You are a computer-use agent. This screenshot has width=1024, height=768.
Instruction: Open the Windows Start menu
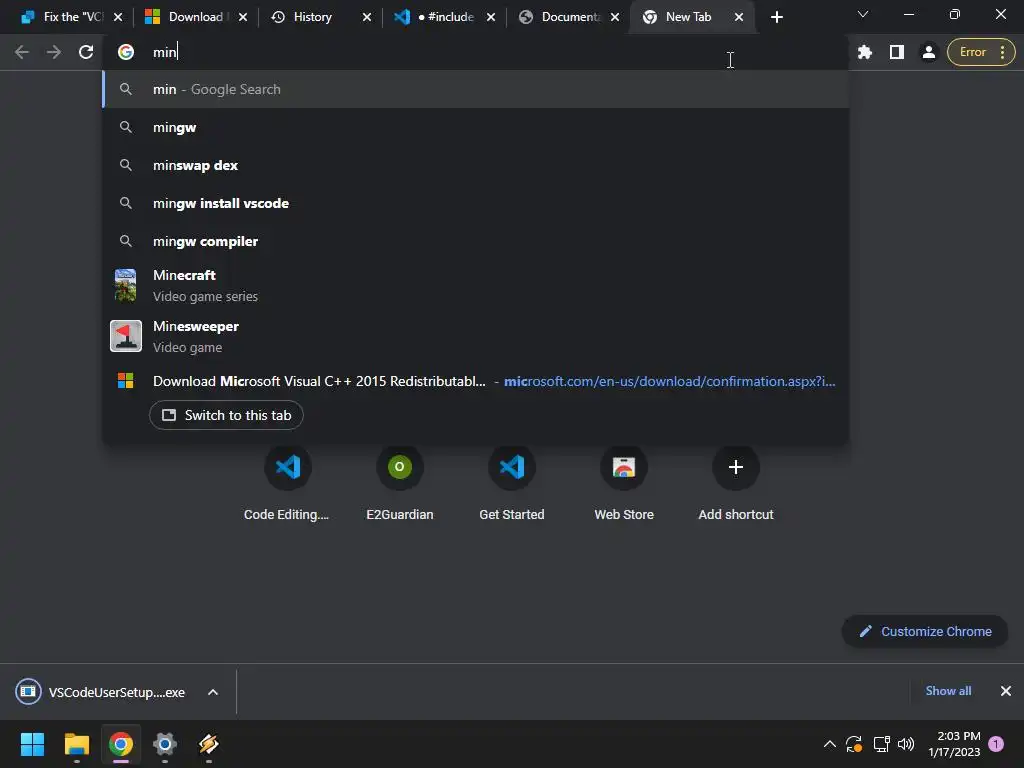[x=32, y=744]
